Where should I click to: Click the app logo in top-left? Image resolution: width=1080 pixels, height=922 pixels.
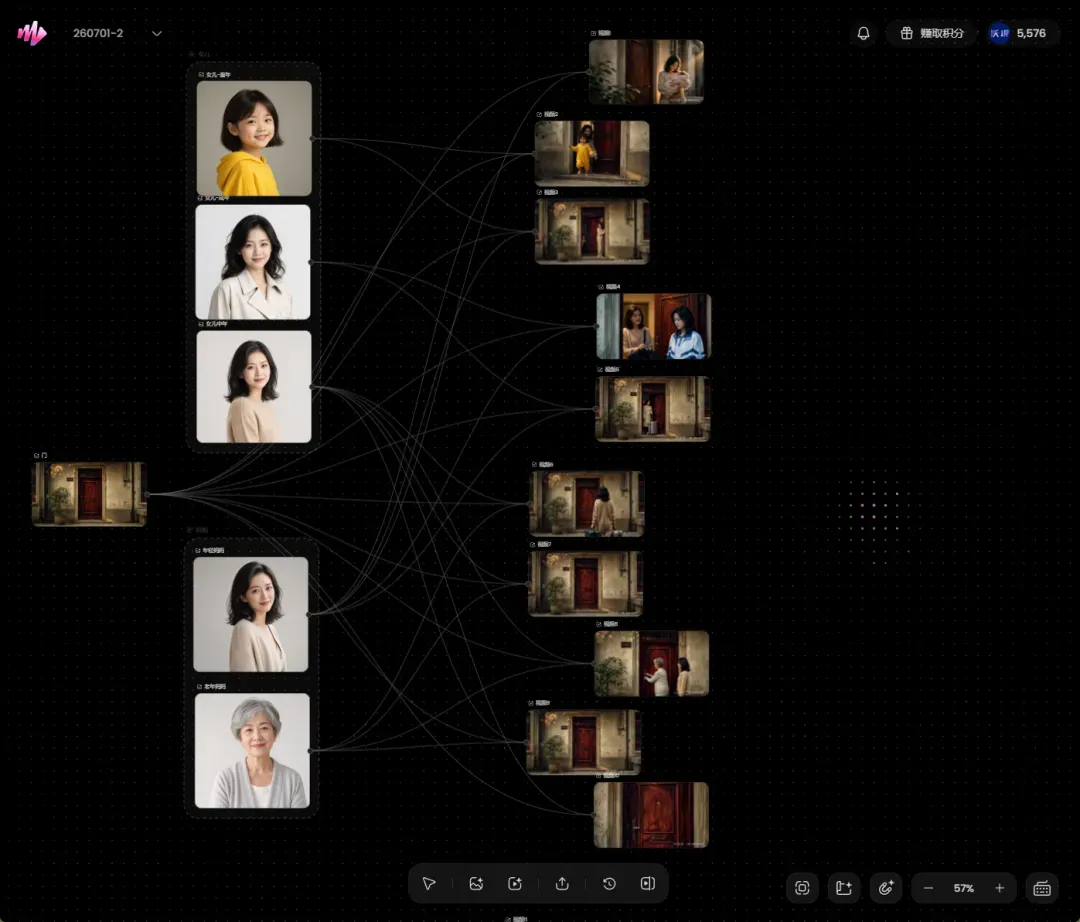tap(32, 32)
